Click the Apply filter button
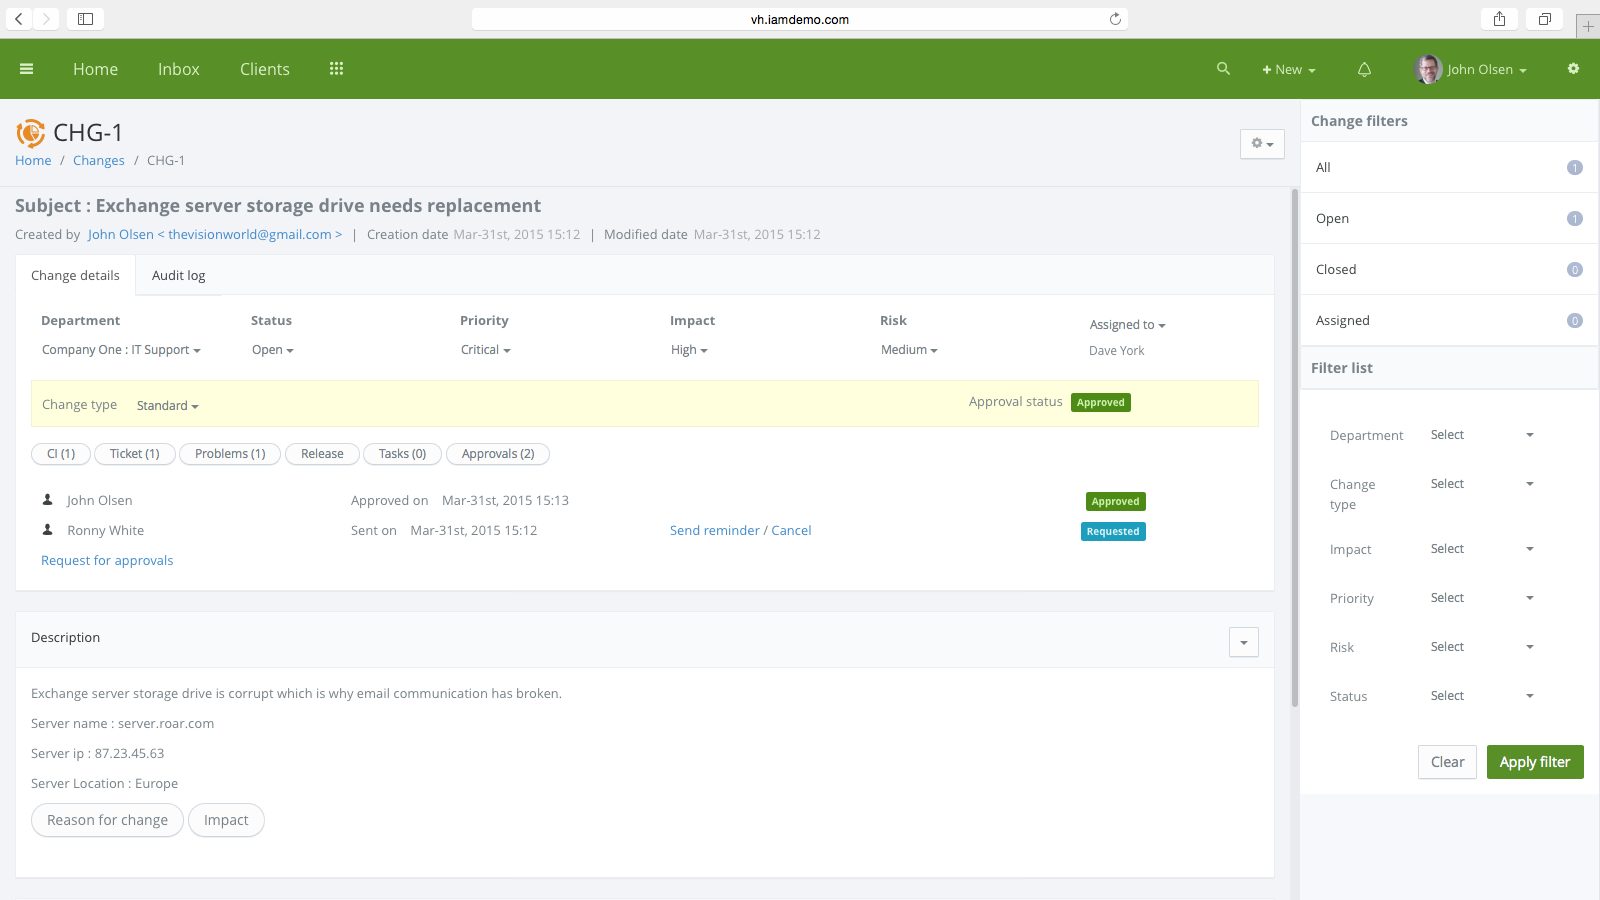This screenshot has height=900, width=1600. coord(1535,762)
